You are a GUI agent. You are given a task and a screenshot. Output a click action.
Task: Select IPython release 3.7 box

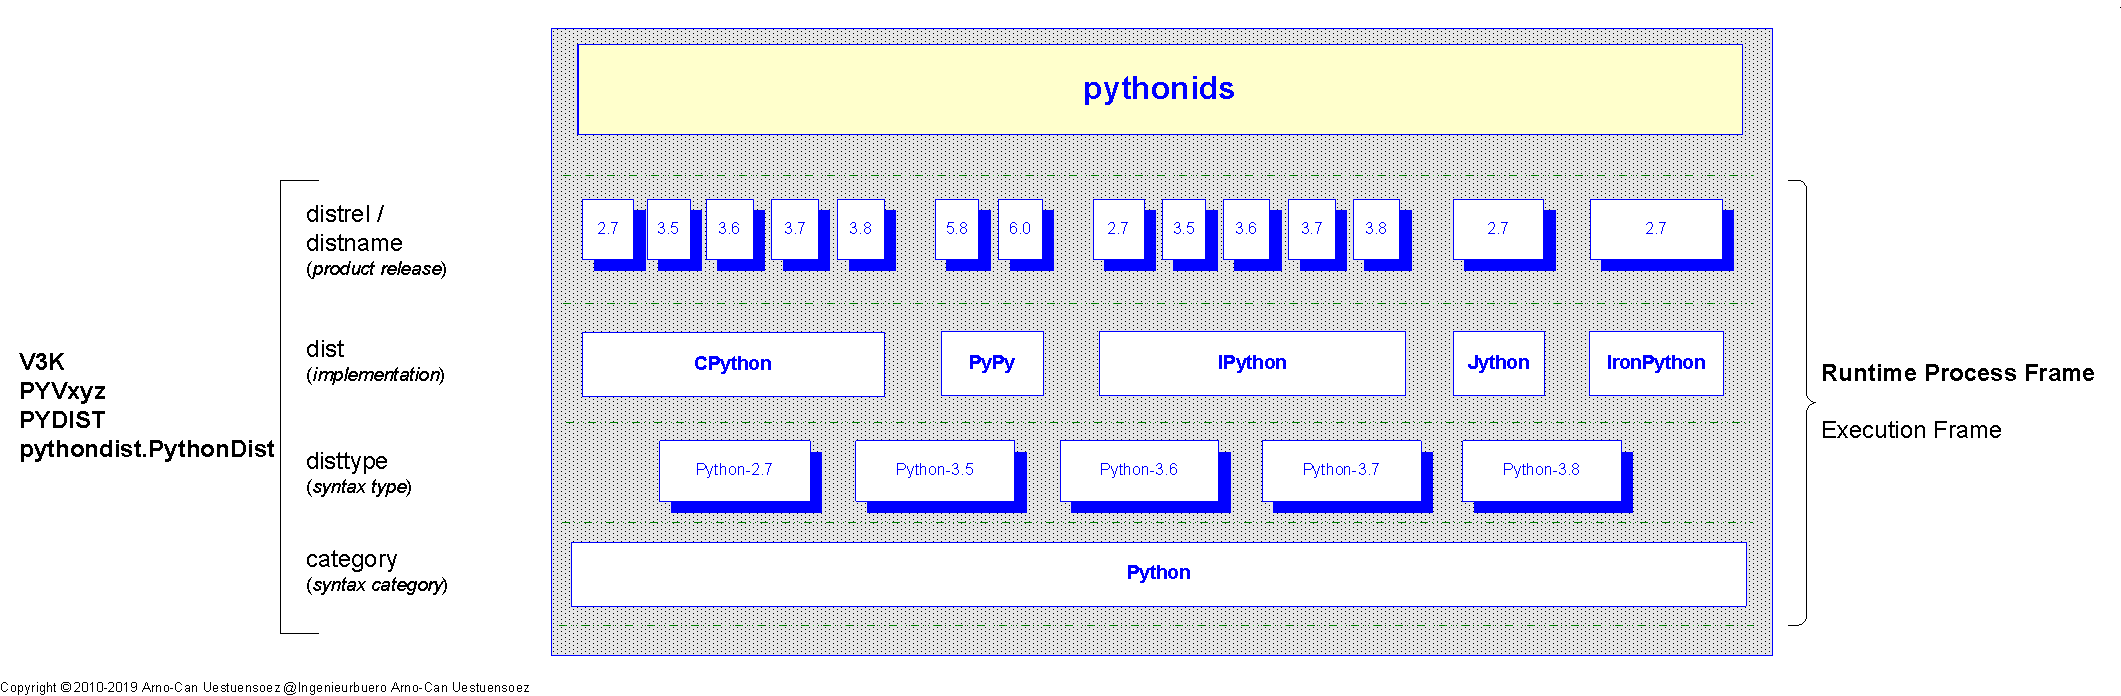tap(1312, 229)
